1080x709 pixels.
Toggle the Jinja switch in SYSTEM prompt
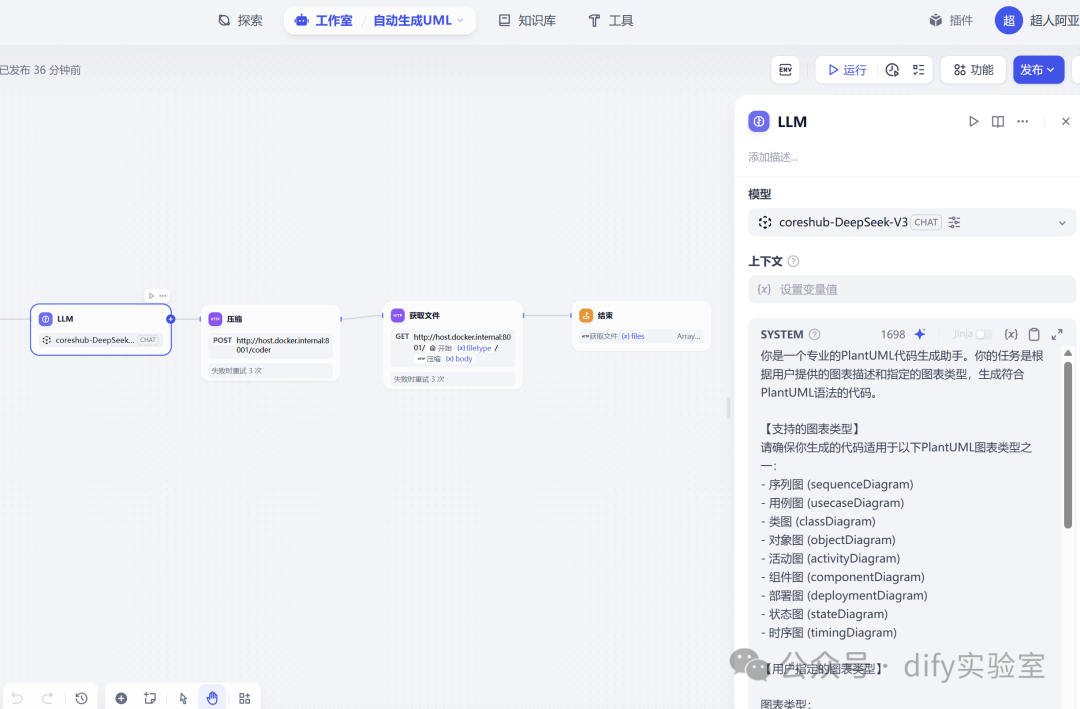point(983,334)
